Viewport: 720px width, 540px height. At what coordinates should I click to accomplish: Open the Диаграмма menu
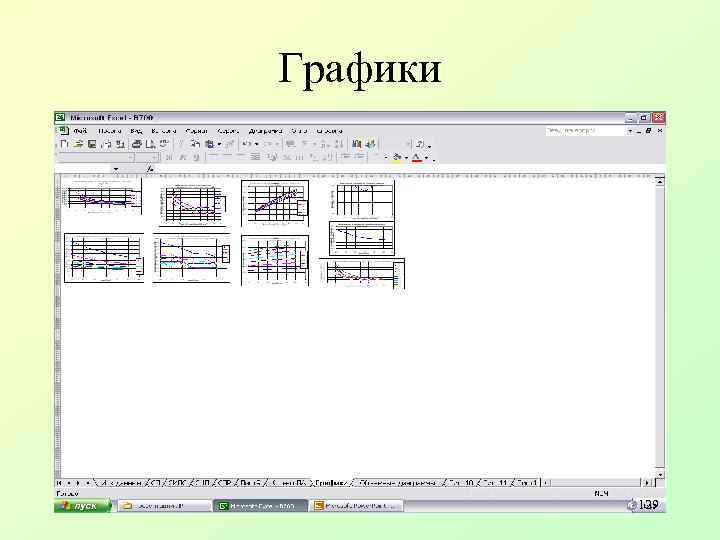(x=265, y=131)
